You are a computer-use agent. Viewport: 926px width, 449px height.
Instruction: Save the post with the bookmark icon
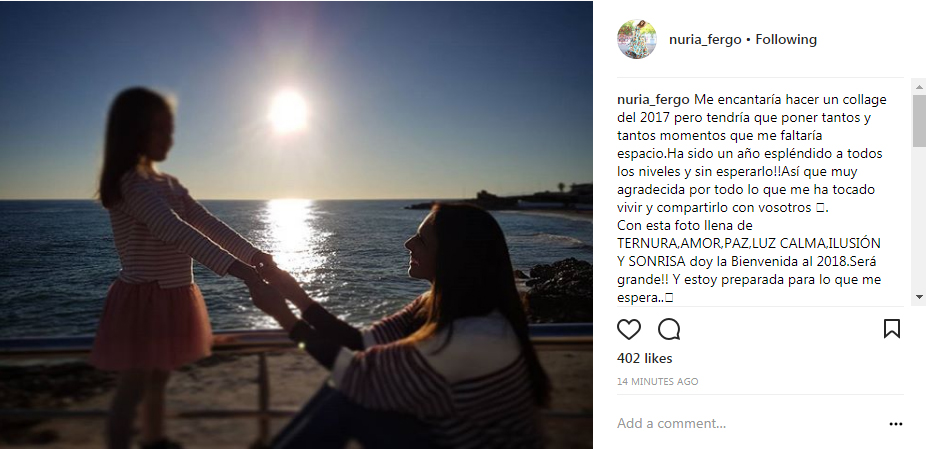tap(892, 329)
